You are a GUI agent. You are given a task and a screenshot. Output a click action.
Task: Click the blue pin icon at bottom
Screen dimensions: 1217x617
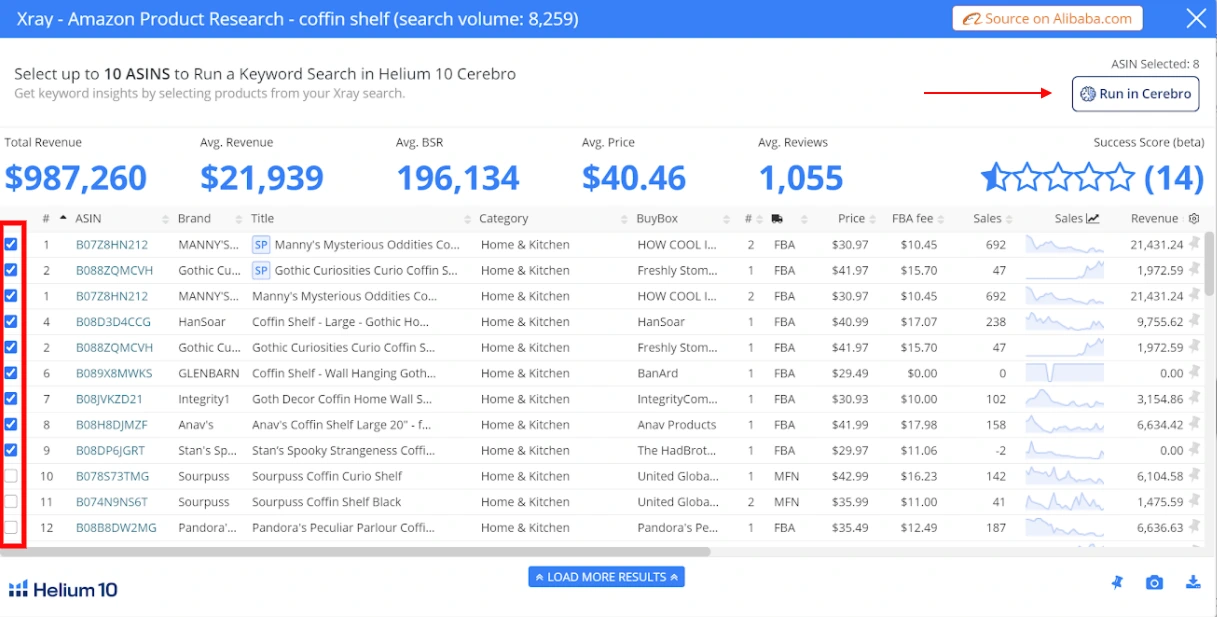click(x=1117, y=583)
